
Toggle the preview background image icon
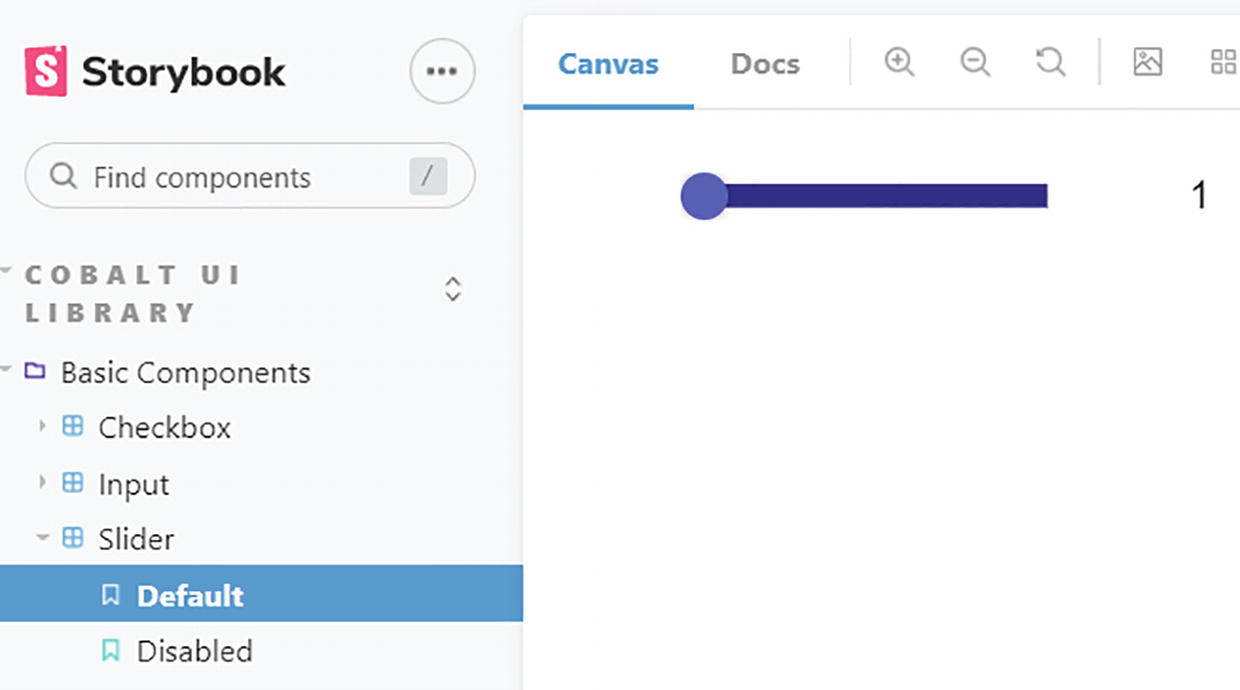tap(1147, 62)
